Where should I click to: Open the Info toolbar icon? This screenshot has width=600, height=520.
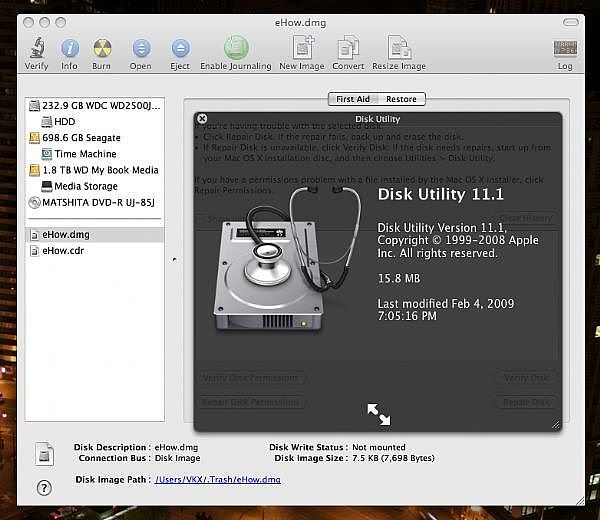[69, 48]
